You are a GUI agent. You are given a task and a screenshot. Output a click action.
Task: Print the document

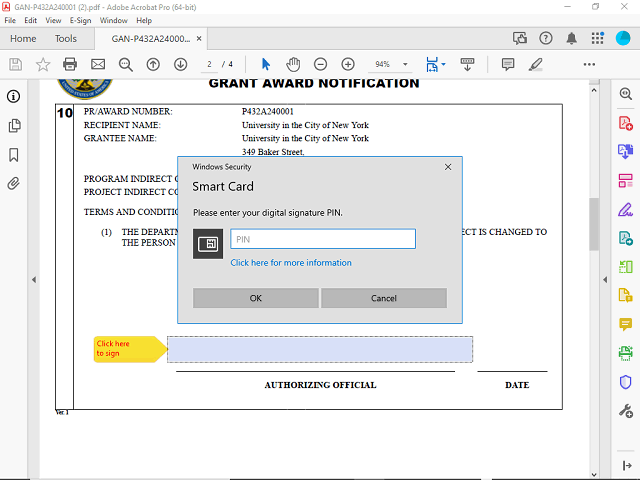(x=70, y=64)
